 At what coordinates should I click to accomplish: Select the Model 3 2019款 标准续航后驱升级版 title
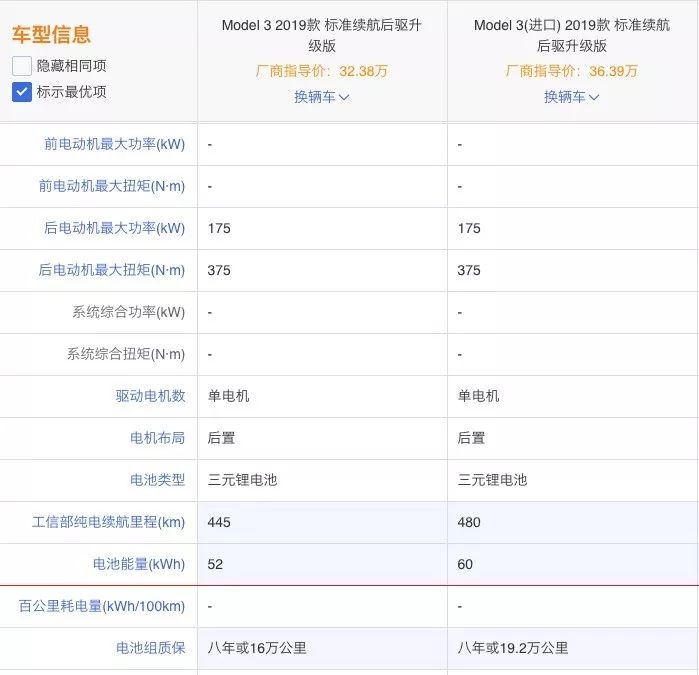[x=321, y=35]
